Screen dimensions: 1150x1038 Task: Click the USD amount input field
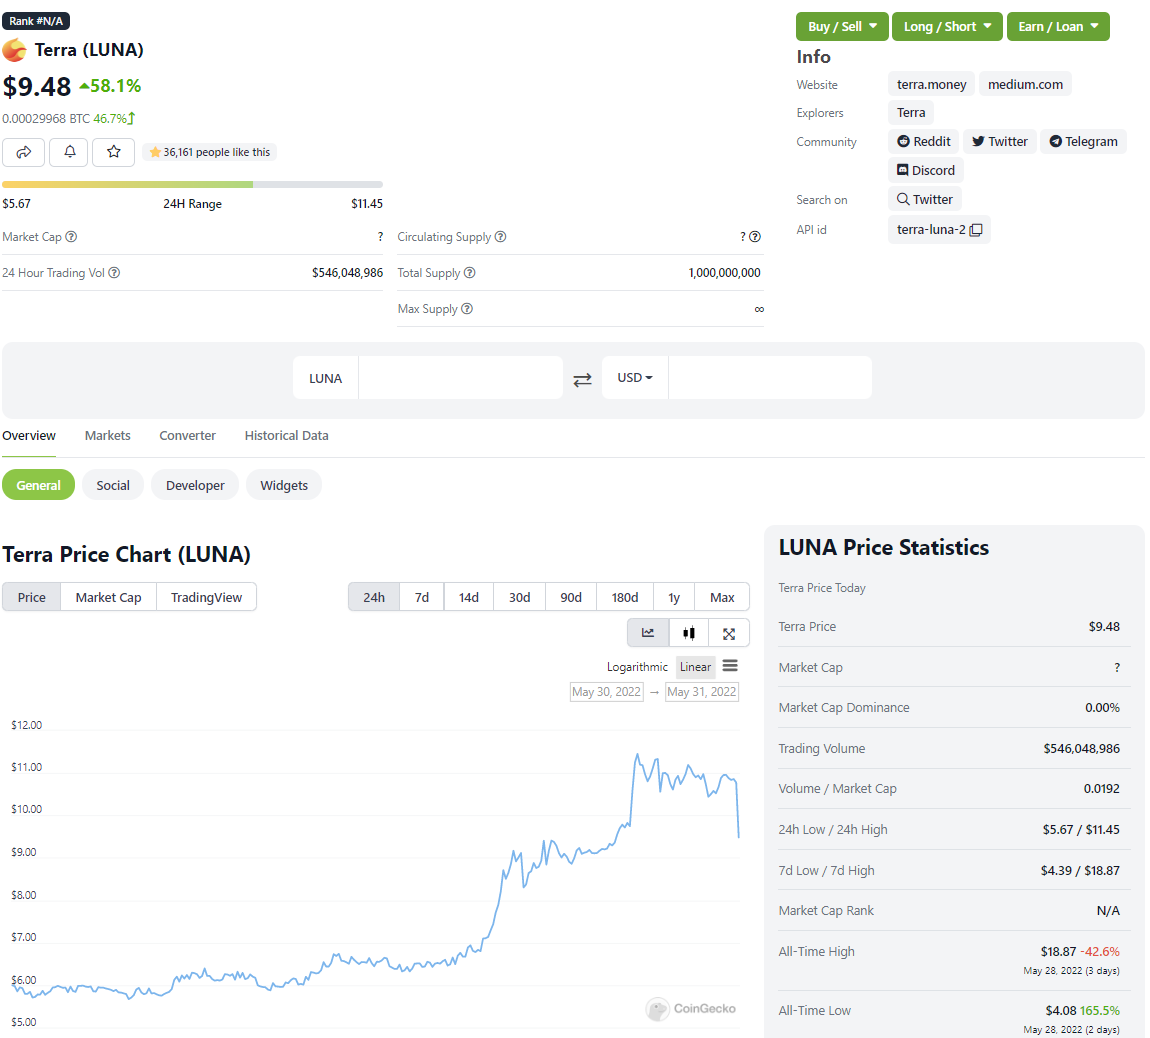[x=770, y=378]
